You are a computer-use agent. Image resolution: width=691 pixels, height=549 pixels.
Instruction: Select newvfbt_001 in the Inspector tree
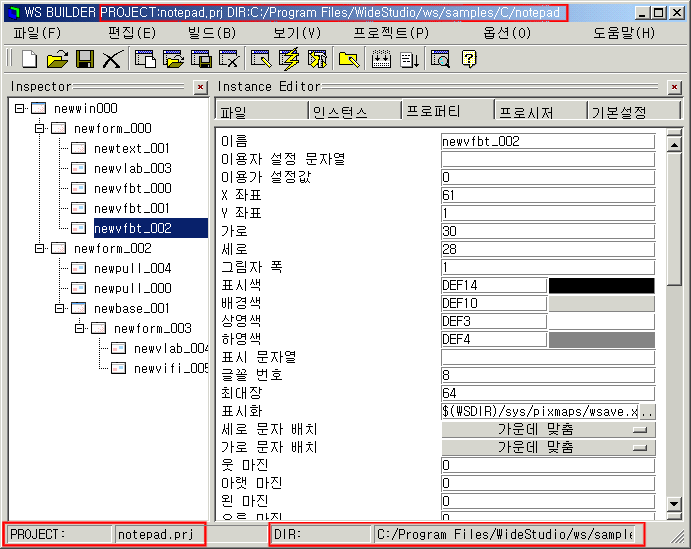click(x=132, y=208)
